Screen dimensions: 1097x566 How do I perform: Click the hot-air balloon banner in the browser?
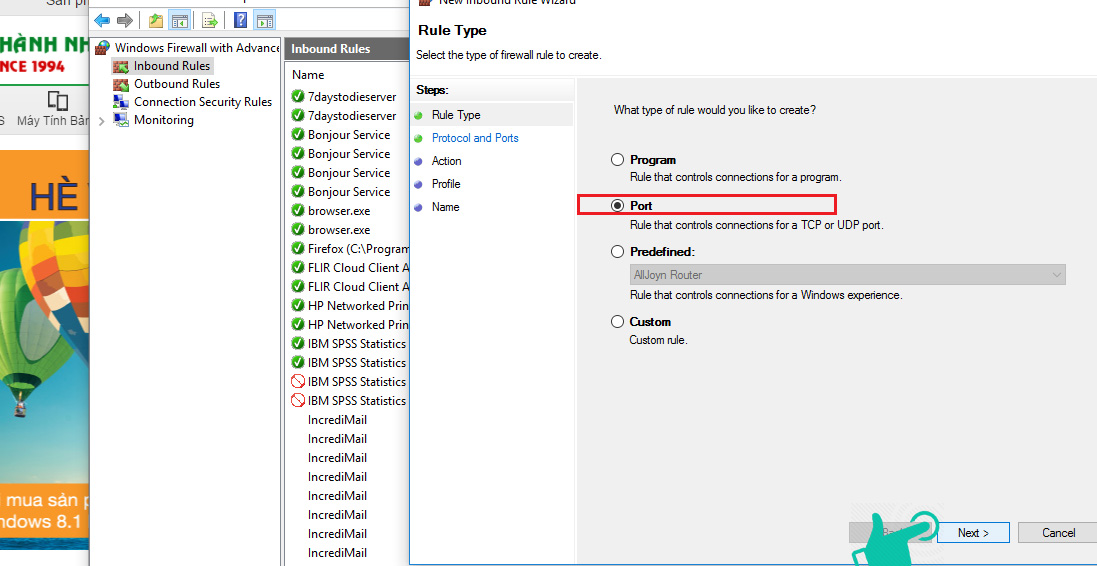(x=45, y=350)
